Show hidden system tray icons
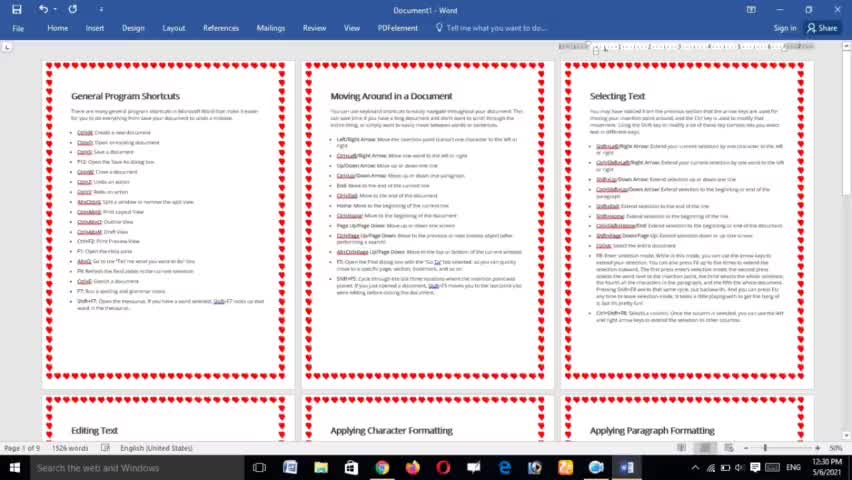 [x=695, y=467]
